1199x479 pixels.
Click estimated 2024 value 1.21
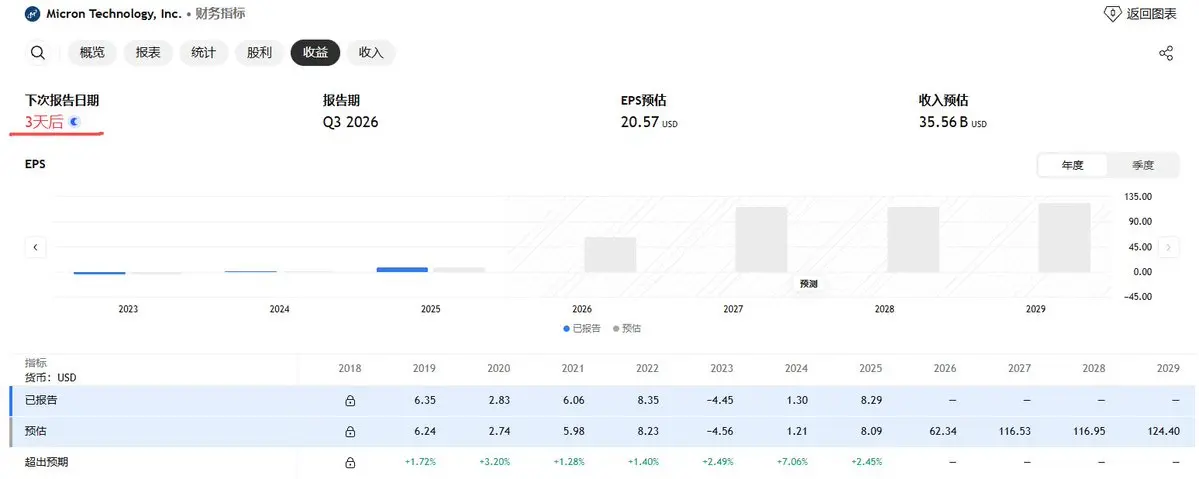(x=796, y=432)
